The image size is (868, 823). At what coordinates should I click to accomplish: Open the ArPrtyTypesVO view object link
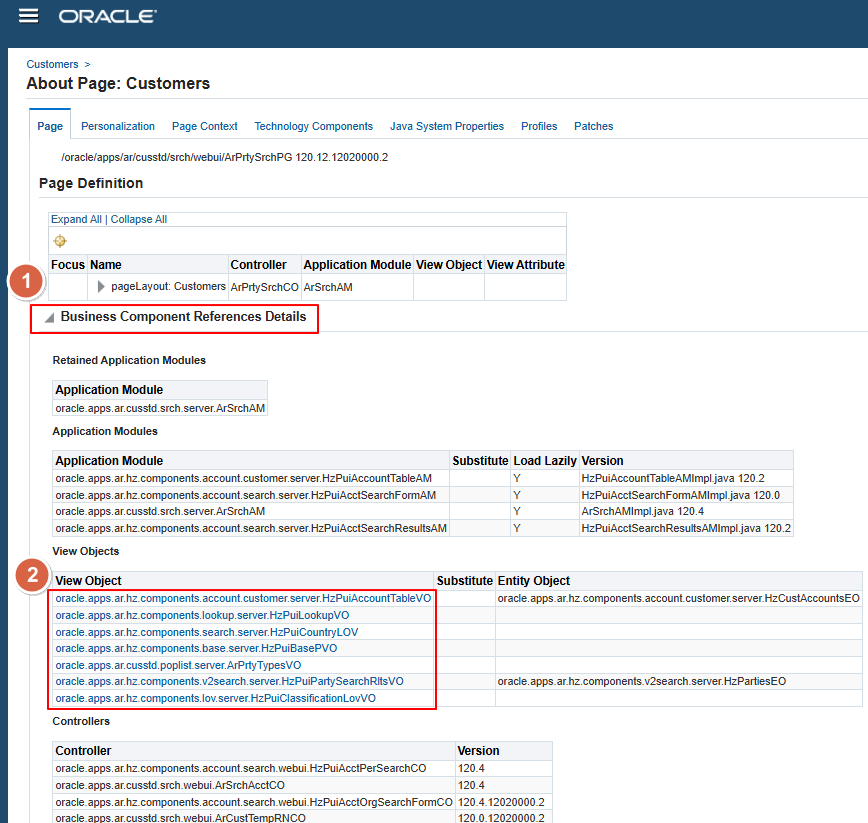(178, 665)
